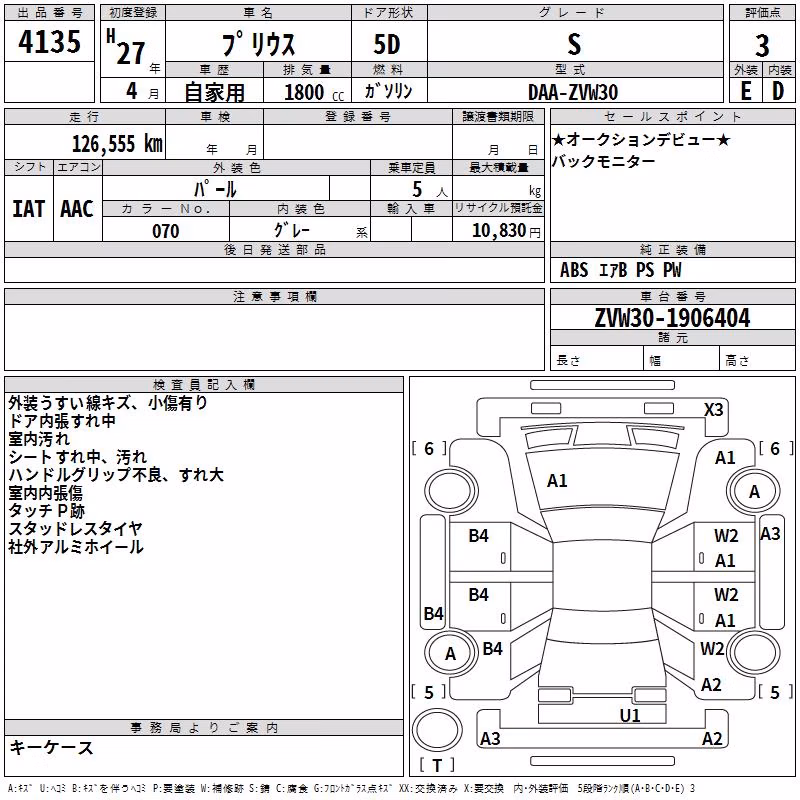
Task: Click X3 mark on car diagram
Action: pos(713,409)
